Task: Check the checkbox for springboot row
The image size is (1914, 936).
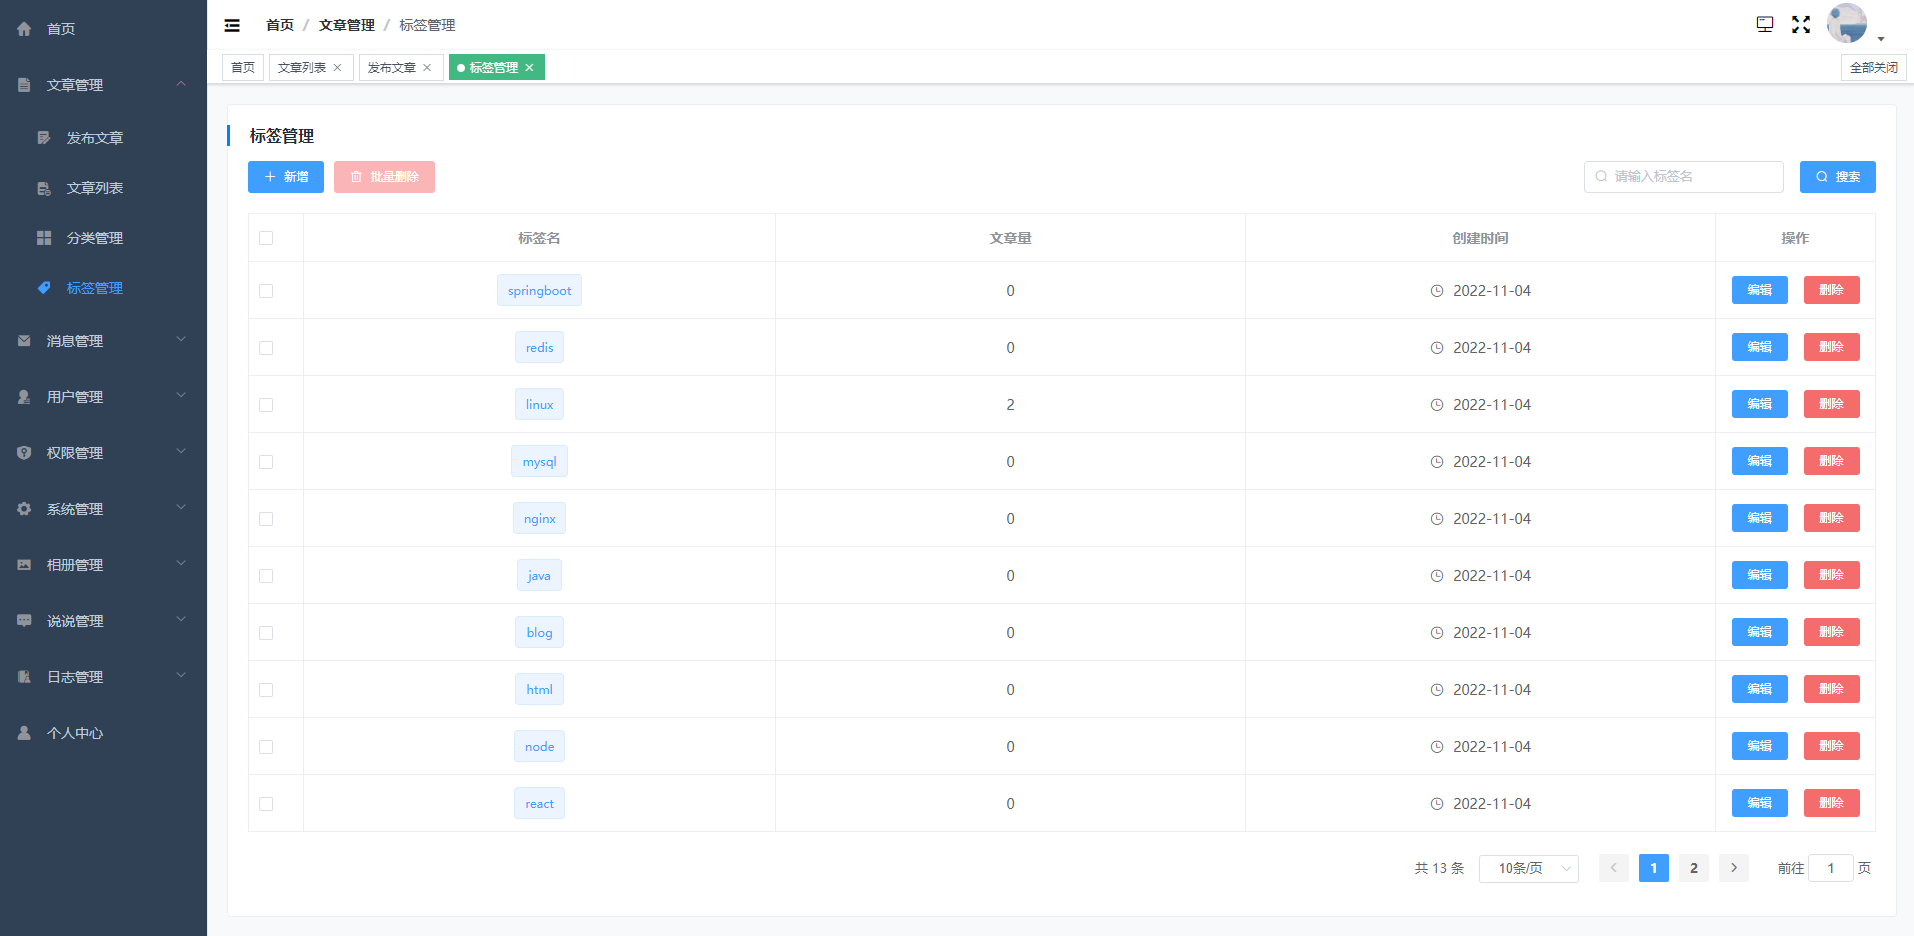Action: [266, 291]
